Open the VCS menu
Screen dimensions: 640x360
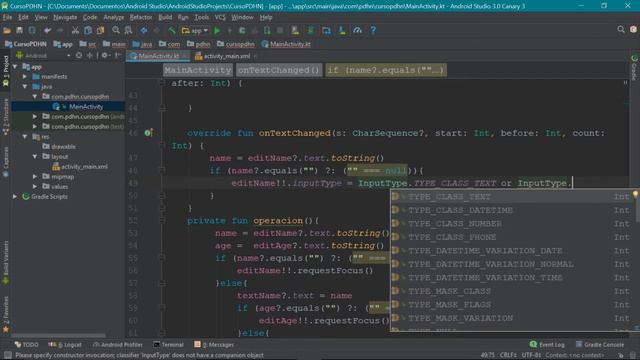[x=220, y=18]
